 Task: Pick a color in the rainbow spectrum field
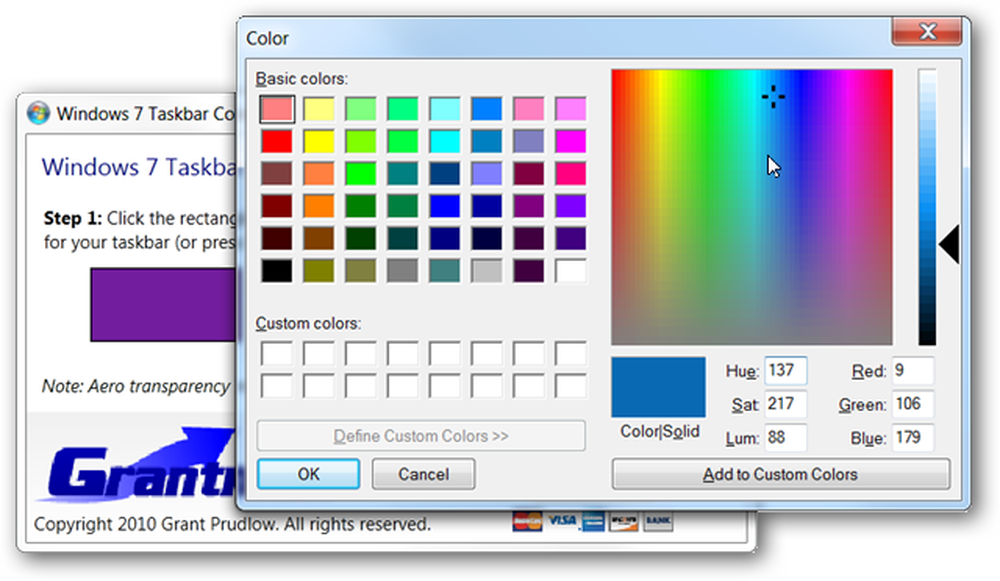752,207
